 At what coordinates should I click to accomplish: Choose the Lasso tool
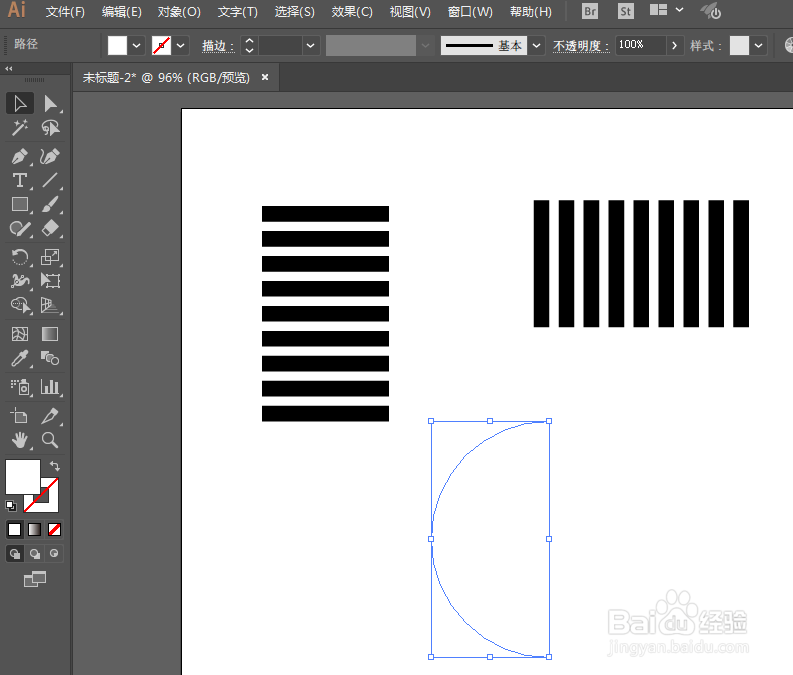click(50, 128)
